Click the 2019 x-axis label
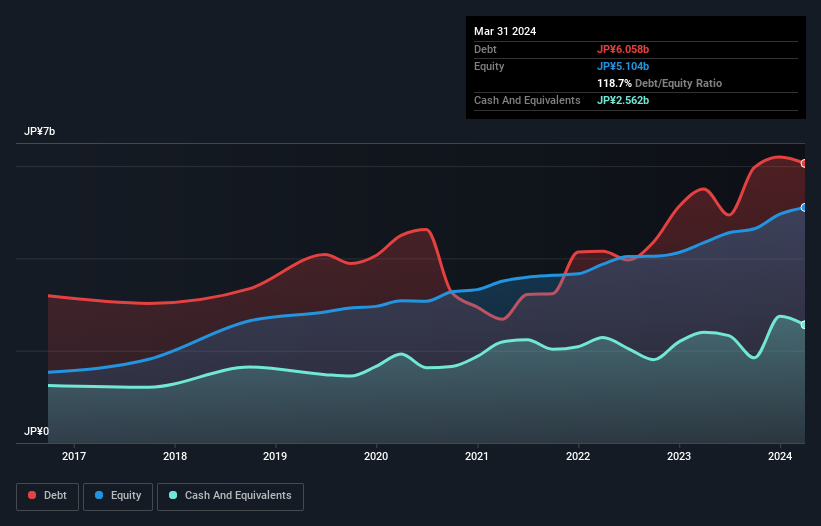821x526 pixels. (x=275, y=456)
